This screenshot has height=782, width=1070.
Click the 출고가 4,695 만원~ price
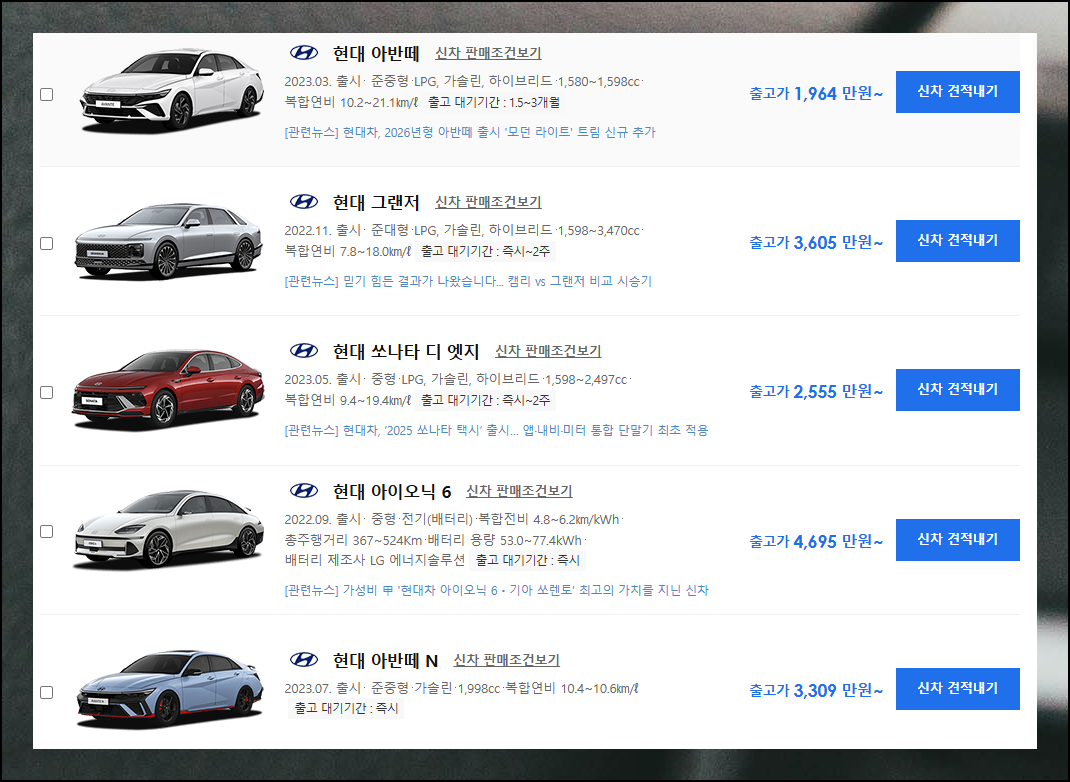(x=816, y=541)
